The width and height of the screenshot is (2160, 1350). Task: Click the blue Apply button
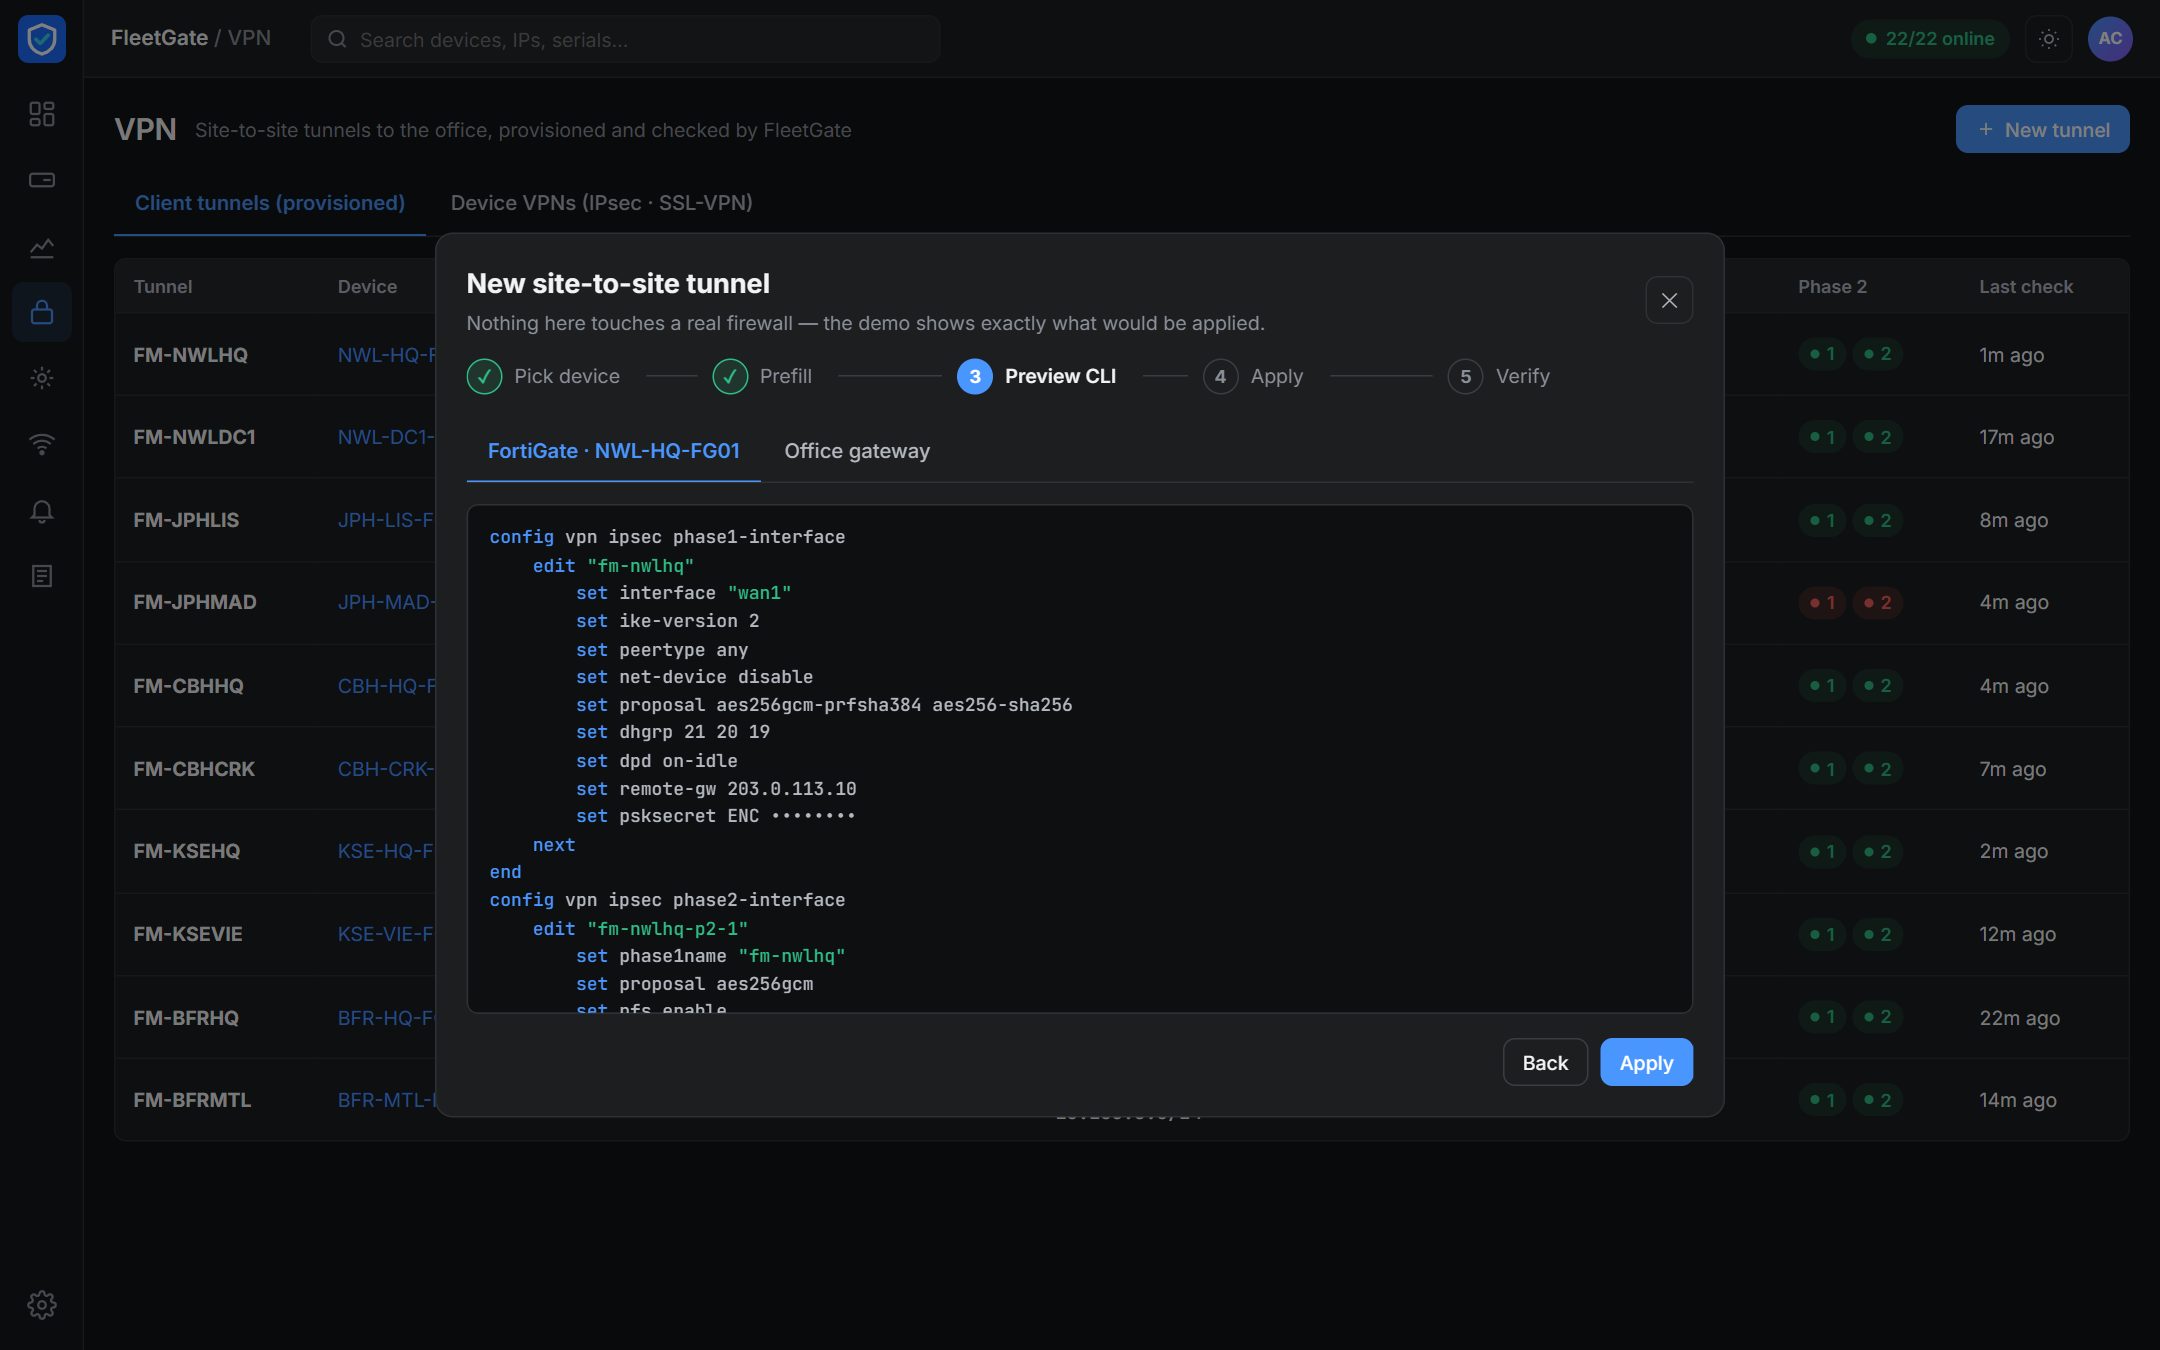tap(1646, 1062)
